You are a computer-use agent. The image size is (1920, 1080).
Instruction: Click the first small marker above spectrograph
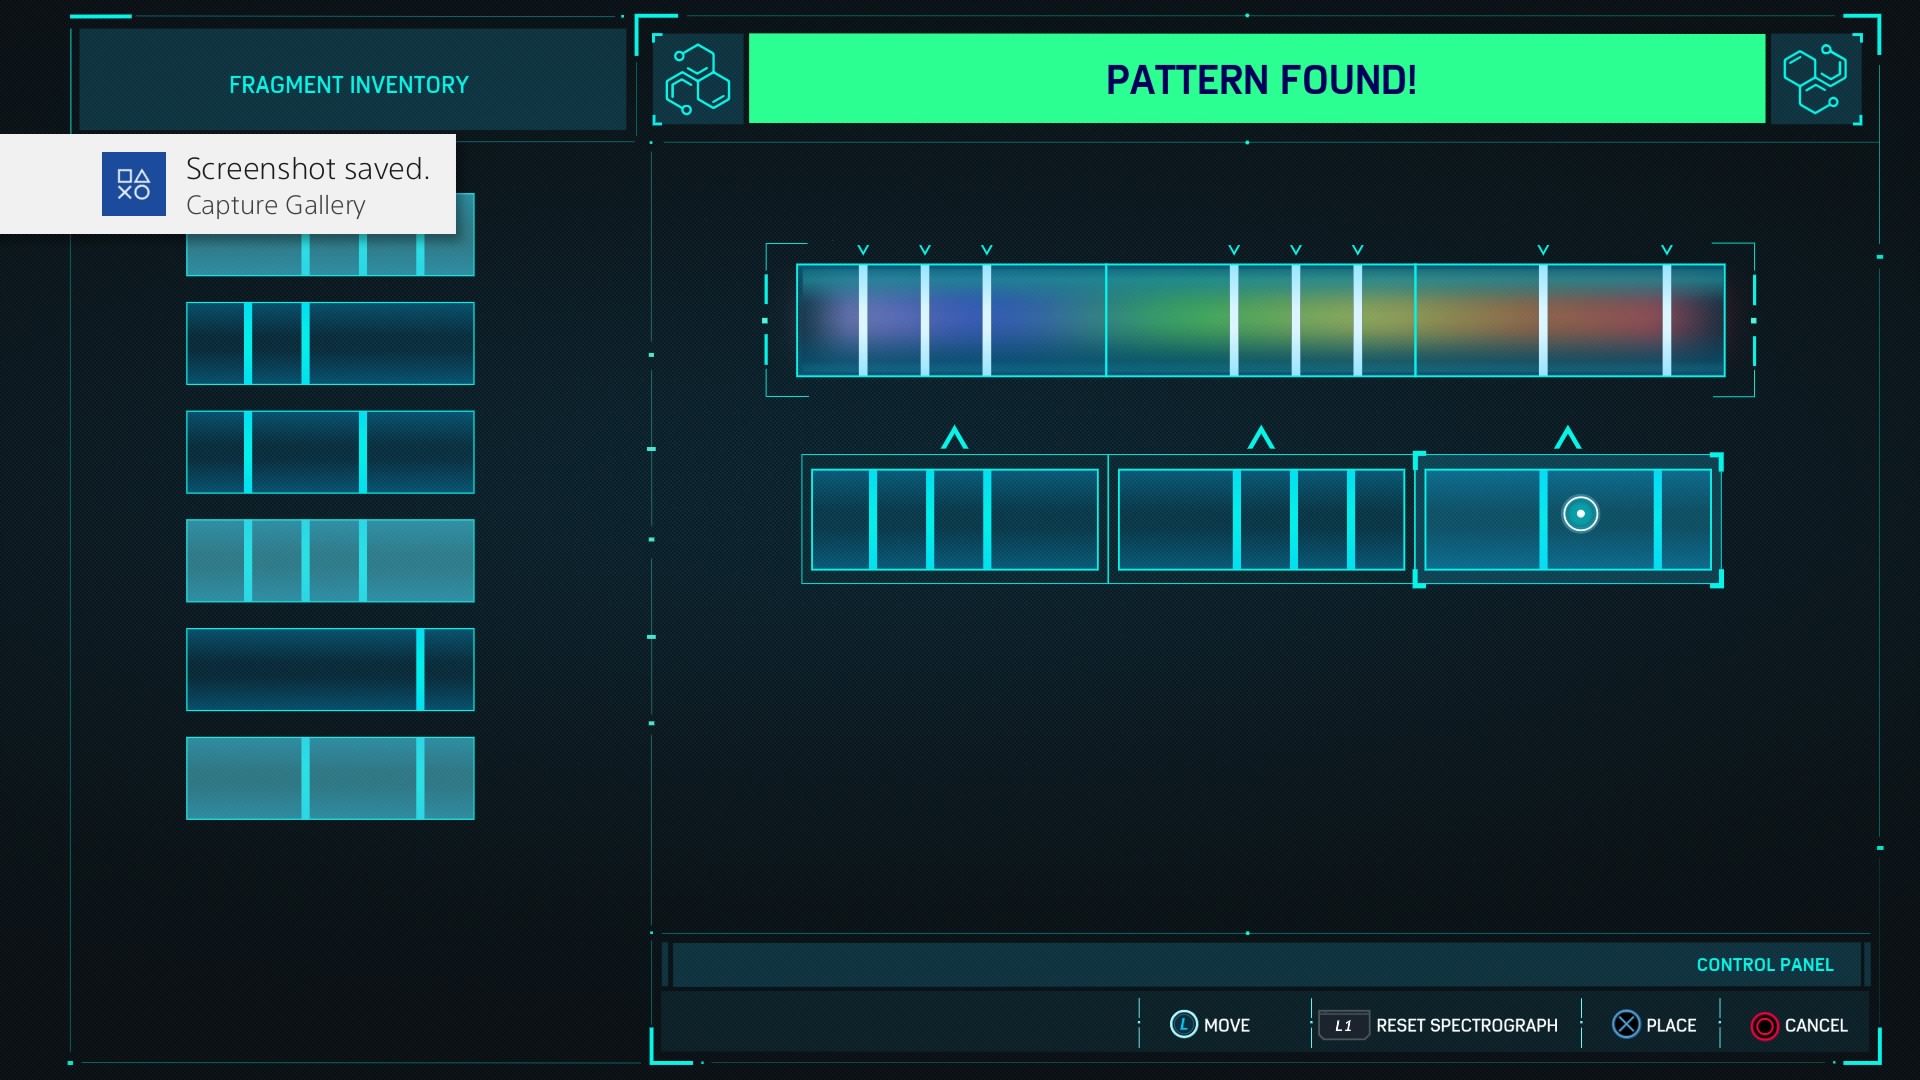point(863,250)
